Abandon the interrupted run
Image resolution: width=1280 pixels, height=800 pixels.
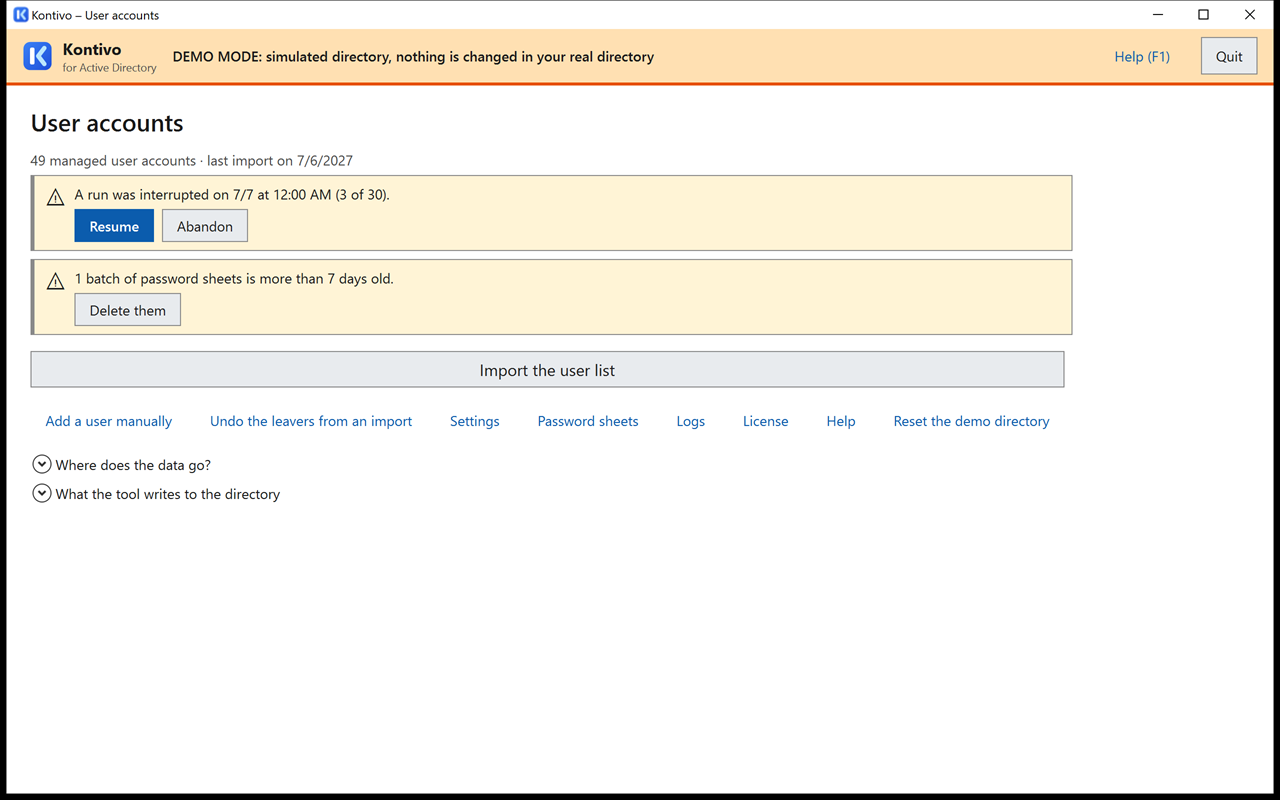205,226
